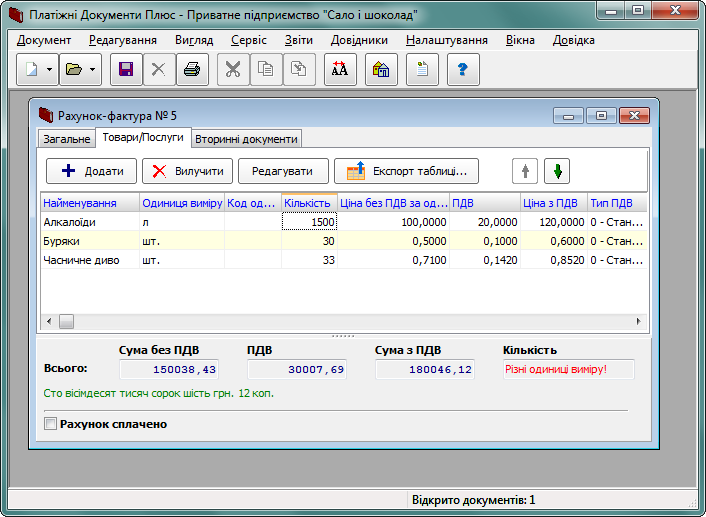Open the Документ menu
Screen dimensions: 706x517
44,40
